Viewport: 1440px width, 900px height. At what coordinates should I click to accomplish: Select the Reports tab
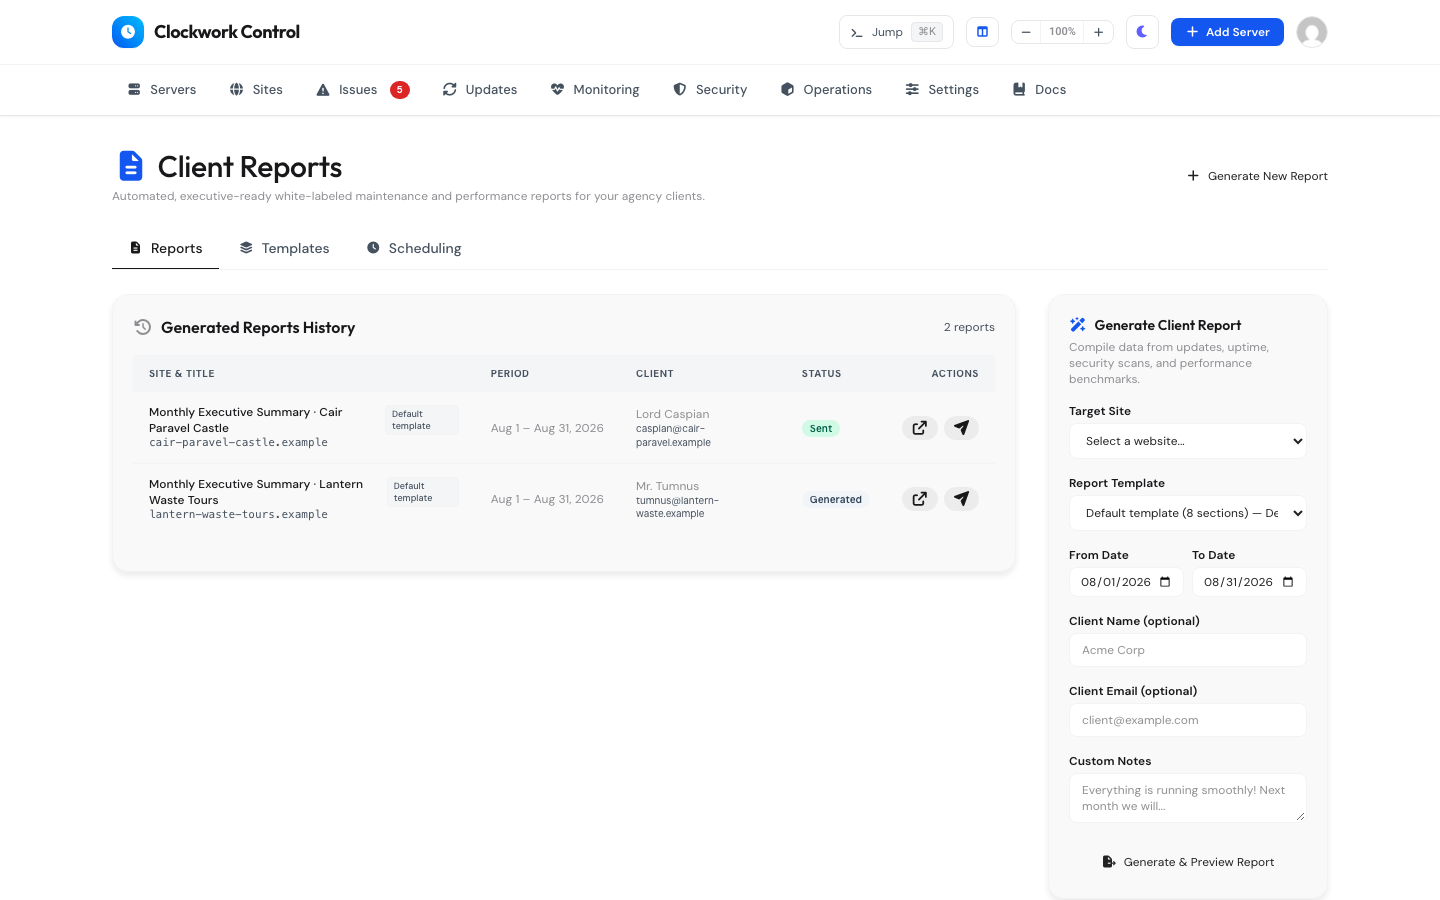166,248
